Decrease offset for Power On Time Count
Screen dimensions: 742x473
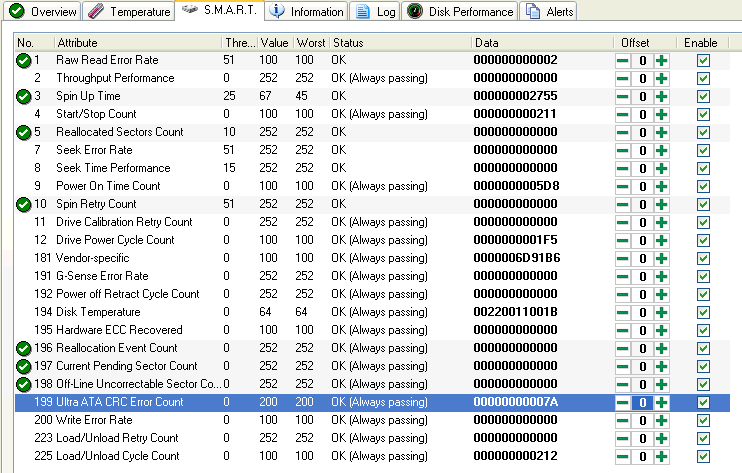623,186
